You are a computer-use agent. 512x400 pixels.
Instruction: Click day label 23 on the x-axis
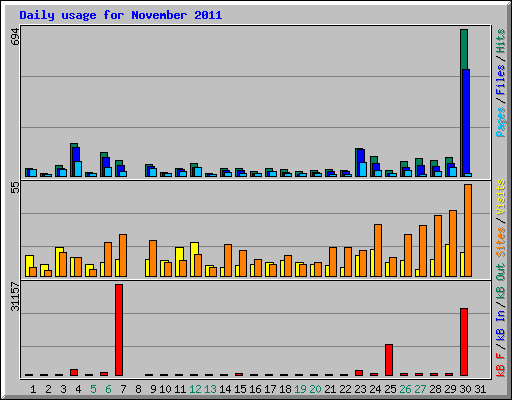360,389
